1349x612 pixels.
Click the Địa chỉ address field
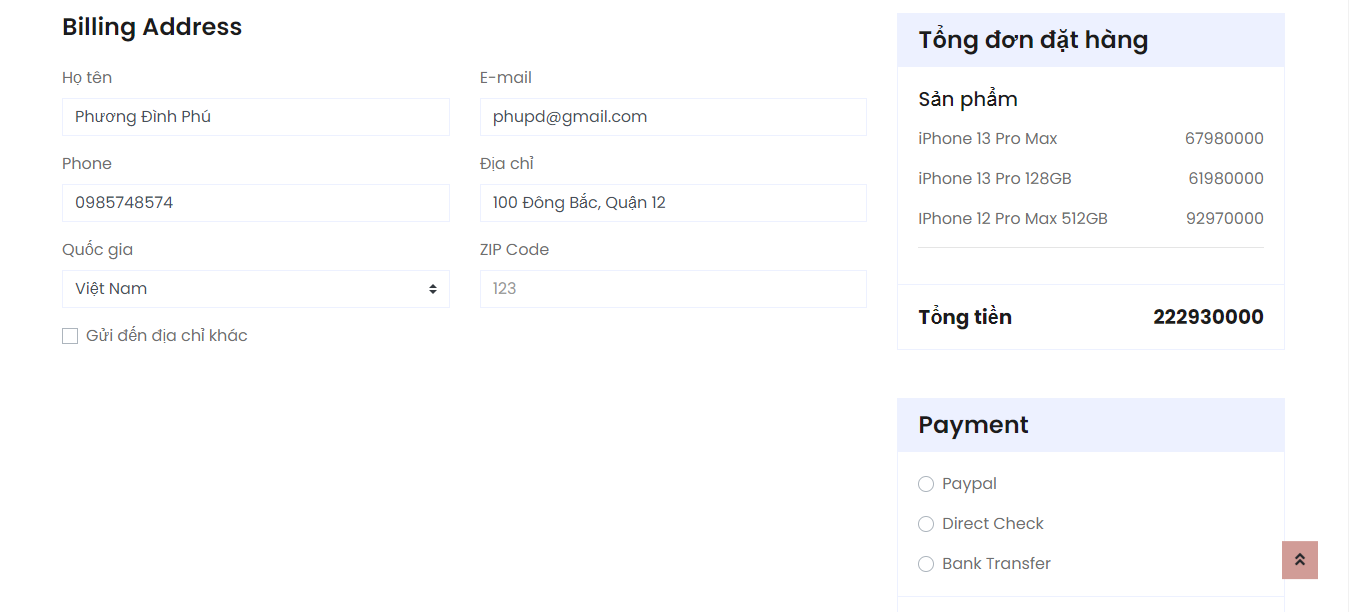click(x=673, y=202)
